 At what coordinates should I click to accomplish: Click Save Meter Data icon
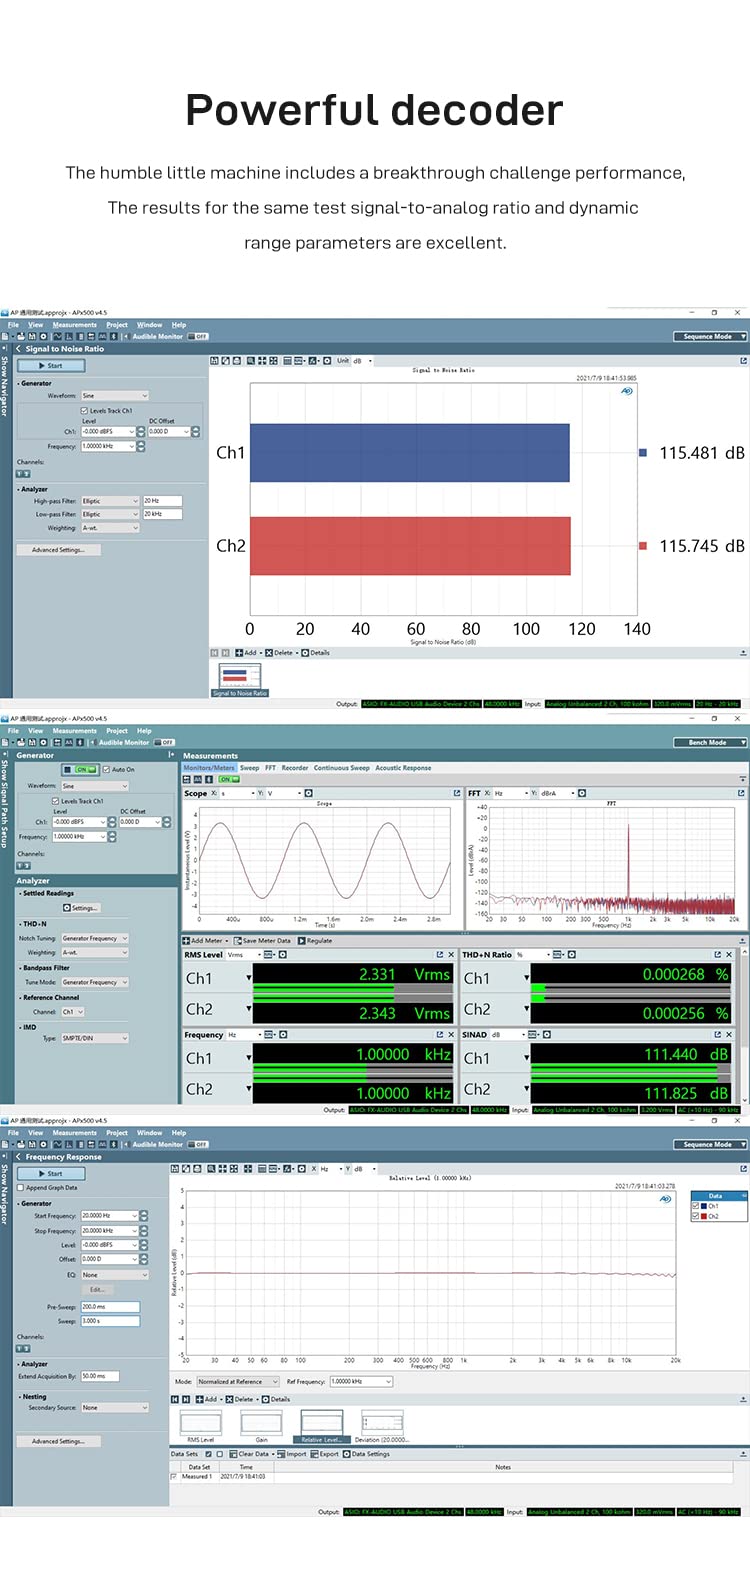click(238, 941)
